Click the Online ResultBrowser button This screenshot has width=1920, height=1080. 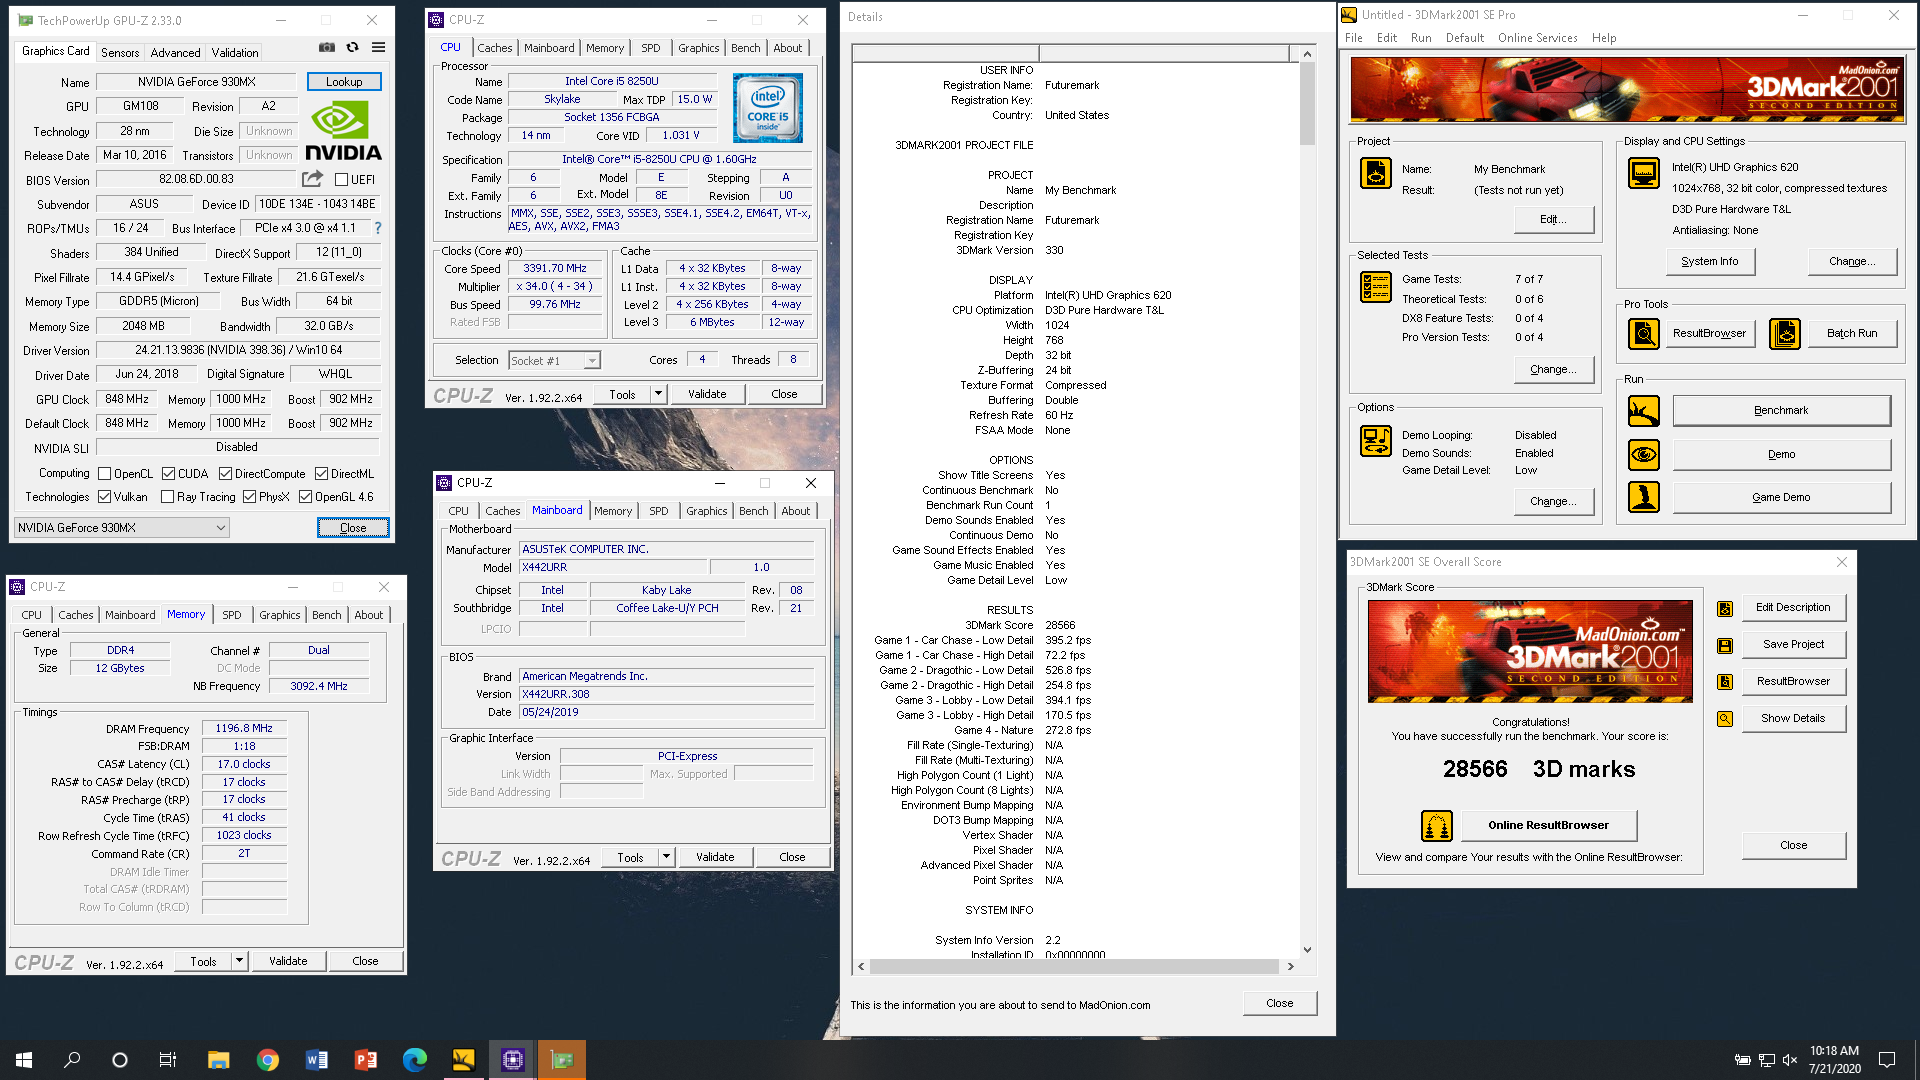[x=1548, y=826]
